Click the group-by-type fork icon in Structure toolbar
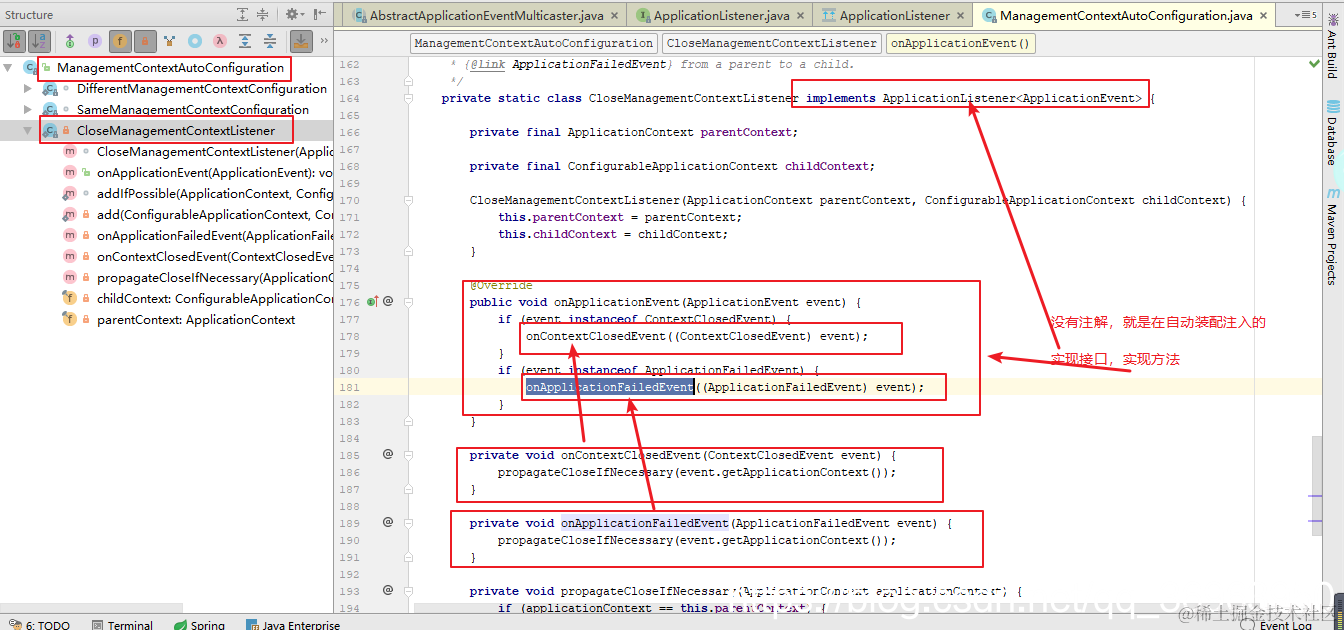 [x=170, y=41]
